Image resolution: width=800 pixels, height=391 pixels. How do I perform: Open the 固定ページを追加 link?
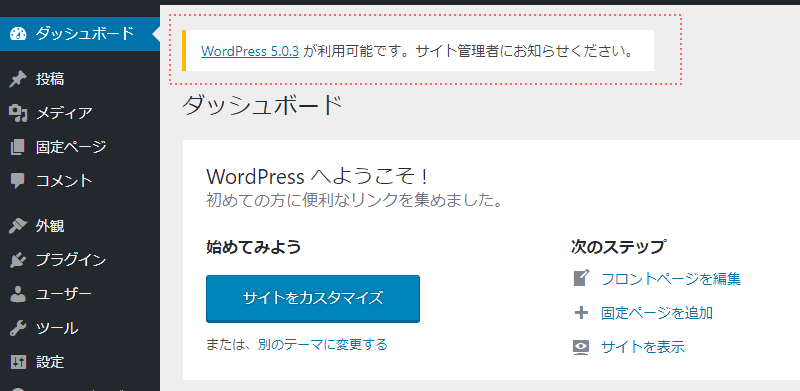click(x=657, y=313)
